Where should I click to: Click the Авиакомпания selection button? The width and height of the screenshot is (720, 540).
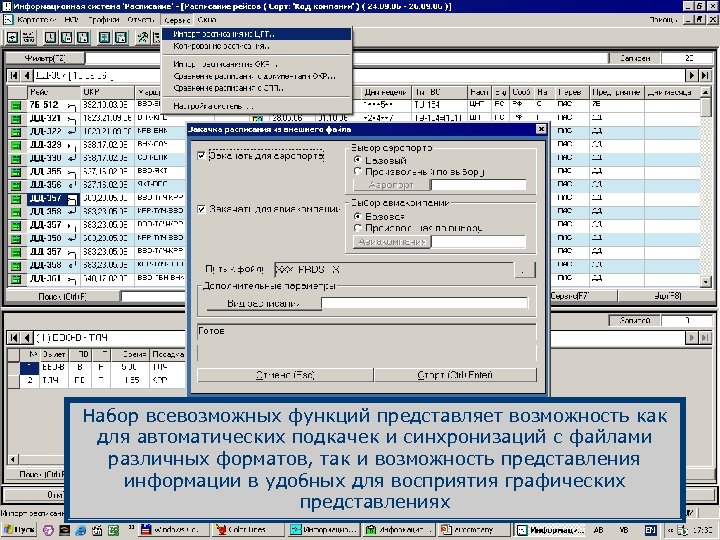click(392, 242)
